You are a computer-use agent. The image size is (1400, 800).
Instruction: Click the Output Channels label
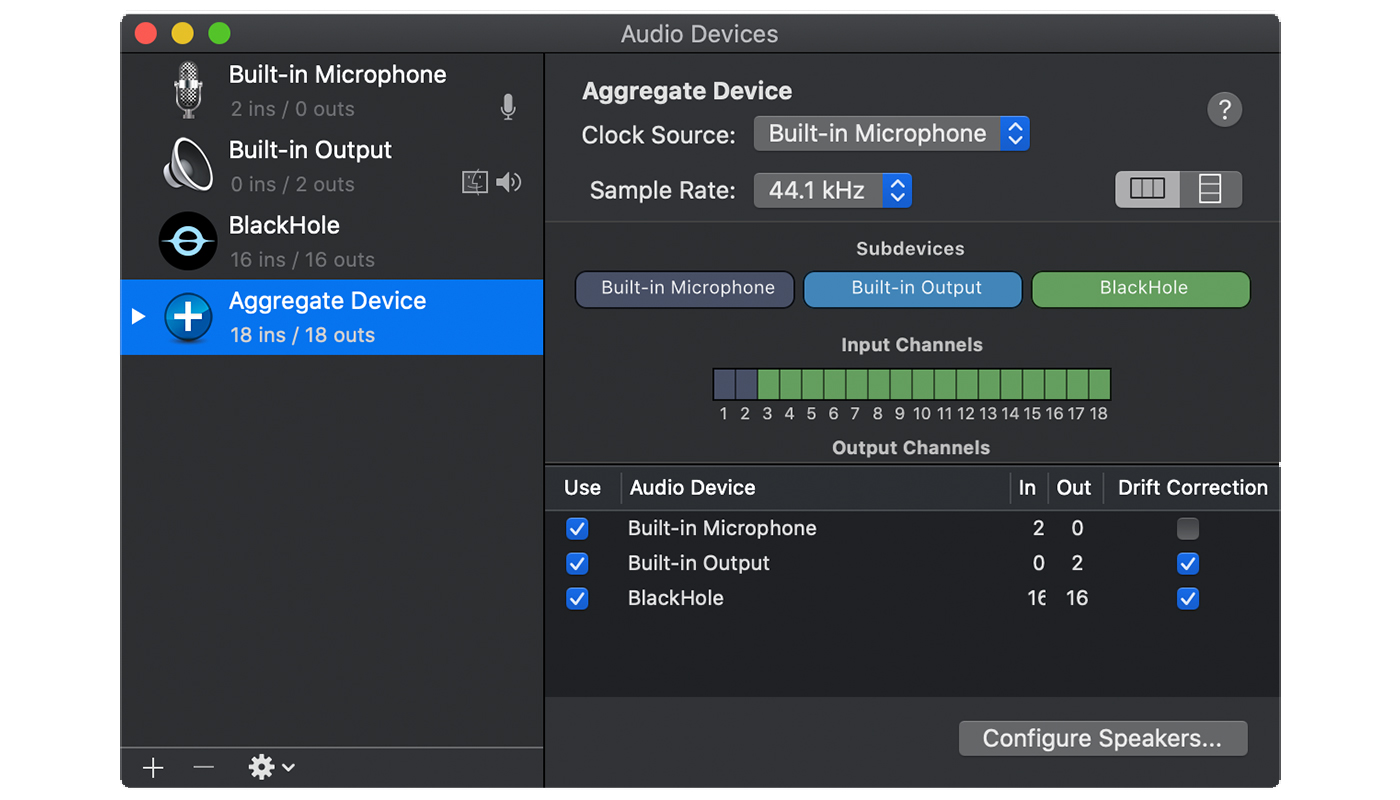(911, 448)
